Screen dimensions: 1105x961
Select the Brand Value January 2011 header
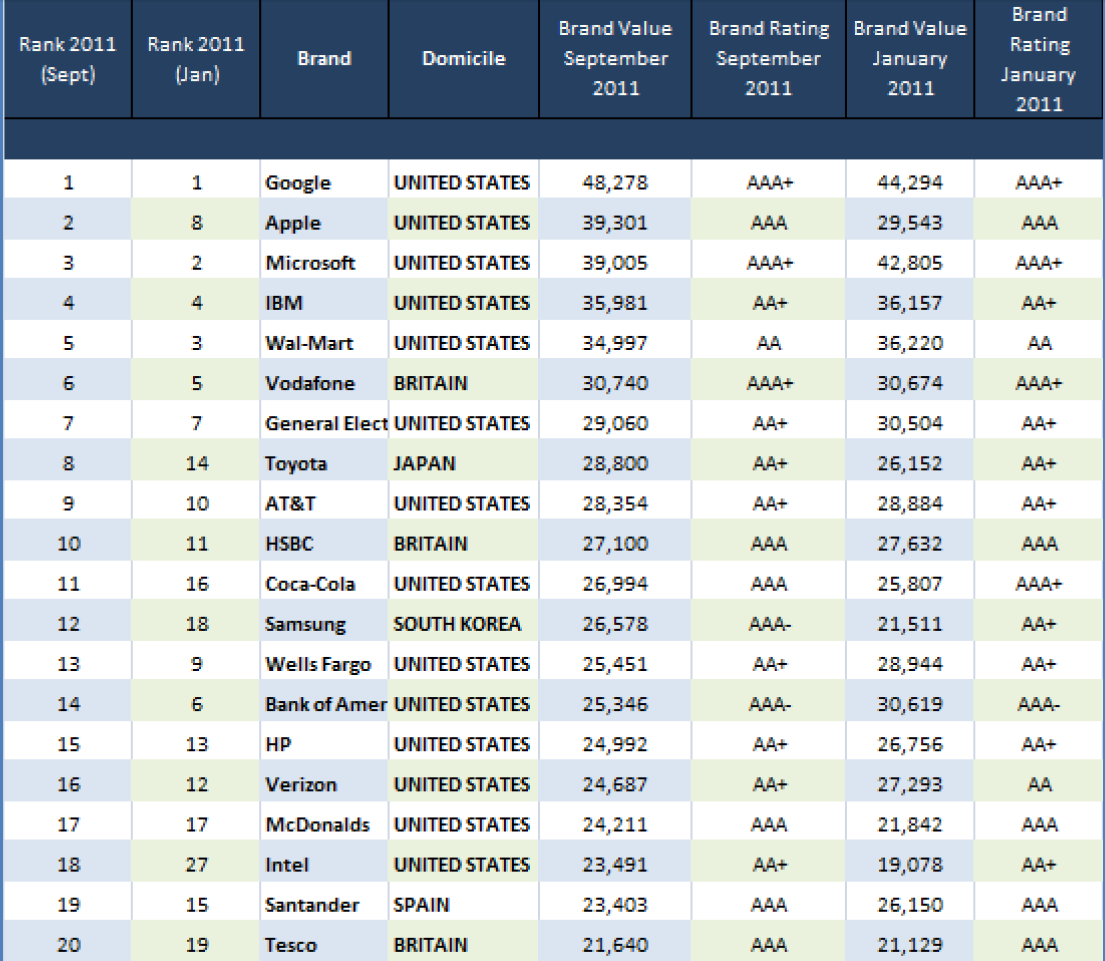(909, 59)
